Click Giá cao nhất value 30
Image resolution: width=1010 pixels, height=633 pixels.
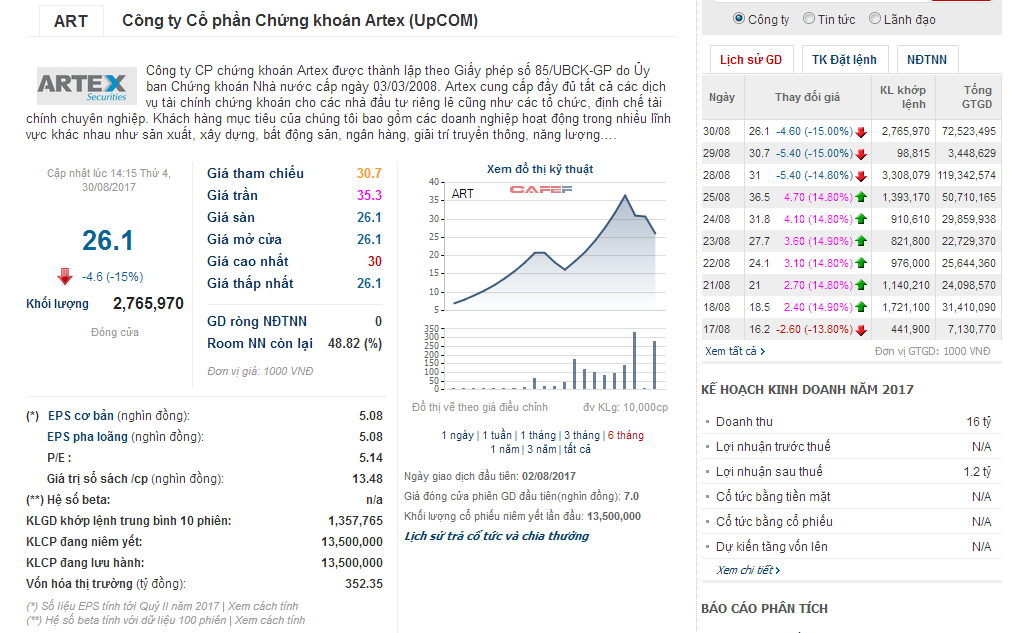click(x=375, y=261)
